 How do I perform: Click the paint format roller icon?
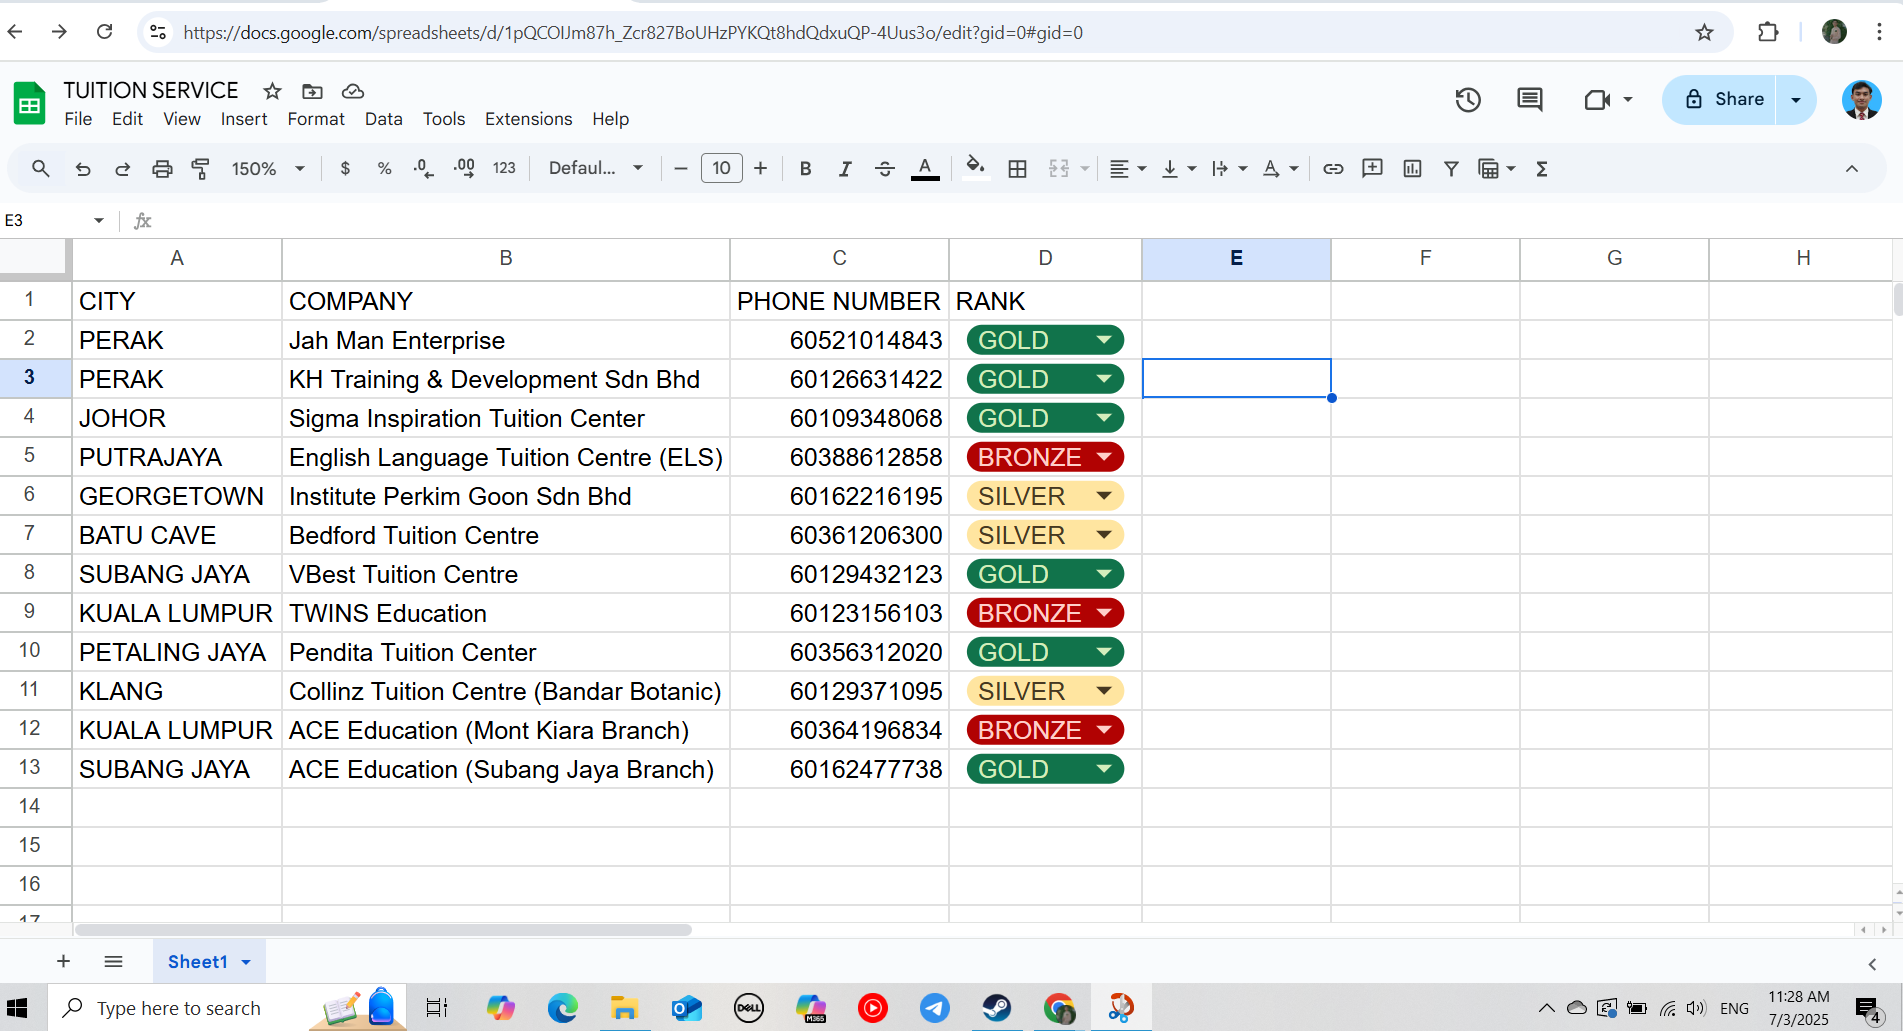click(x=201, y=169)
